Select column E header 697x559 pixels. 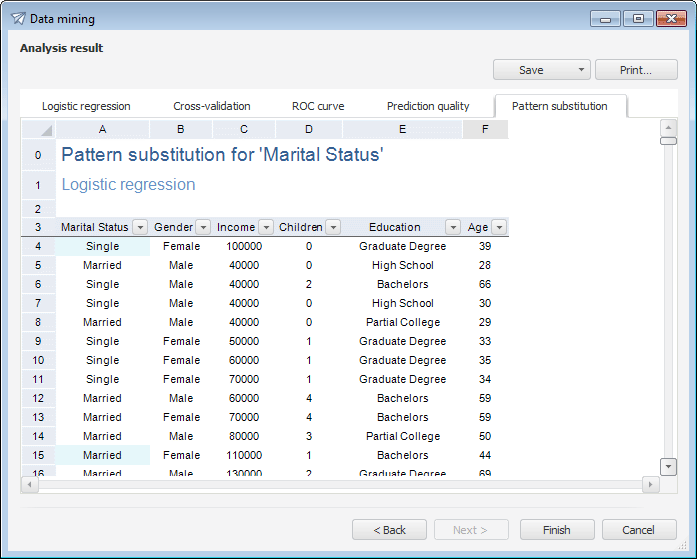pyautogui.click(x=402, y=129)
